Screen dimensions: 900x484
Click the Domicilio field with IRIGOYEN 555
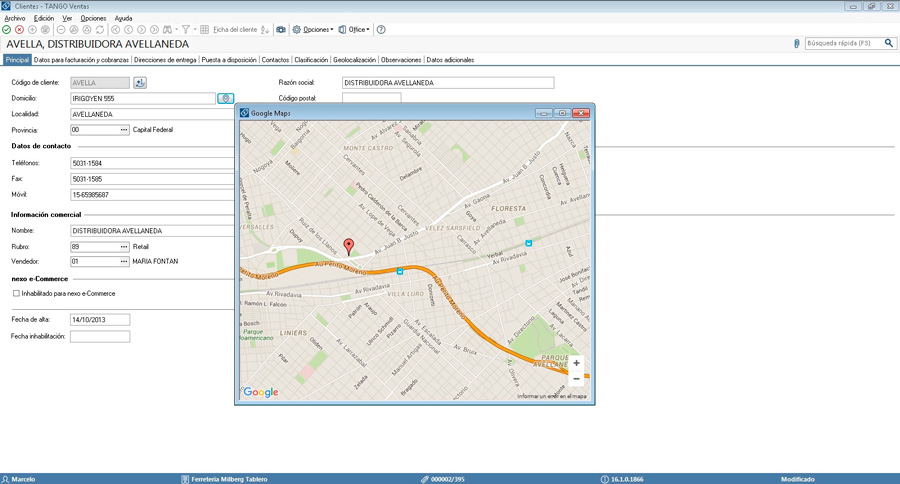tap(143, 99)
